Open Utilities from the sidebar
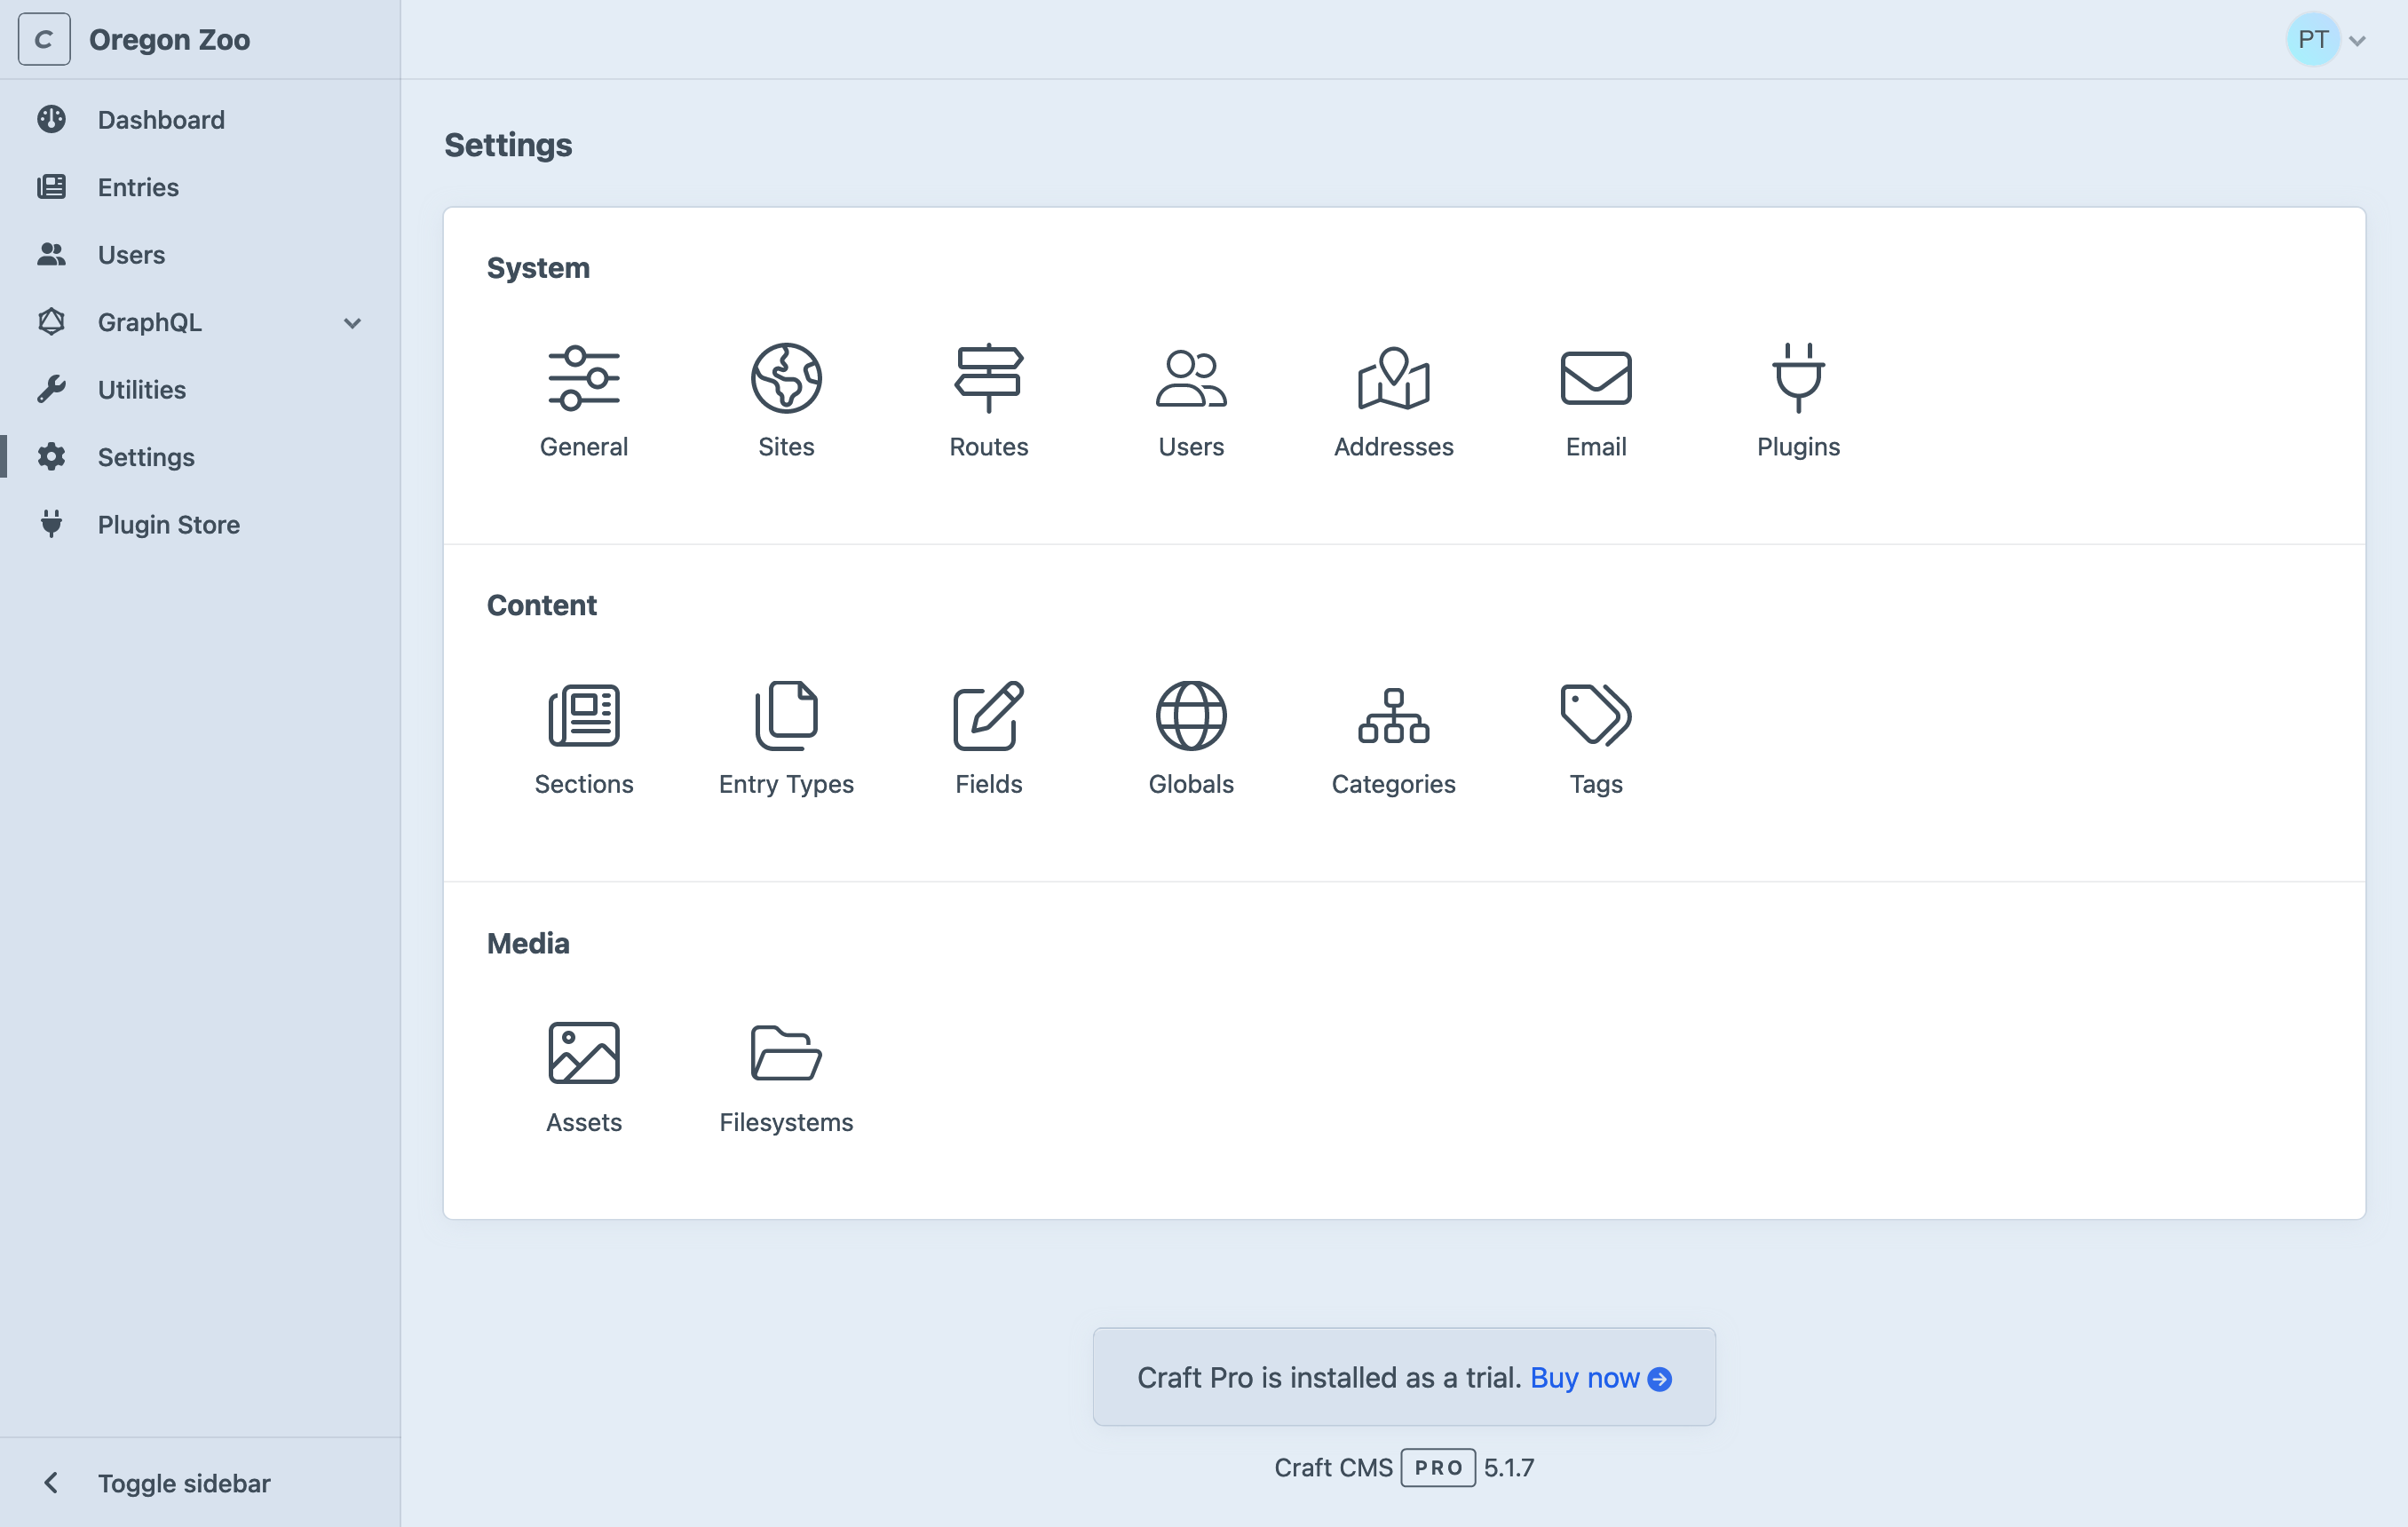This screenshot has height=1527, width=2408. tap(140, 389)
